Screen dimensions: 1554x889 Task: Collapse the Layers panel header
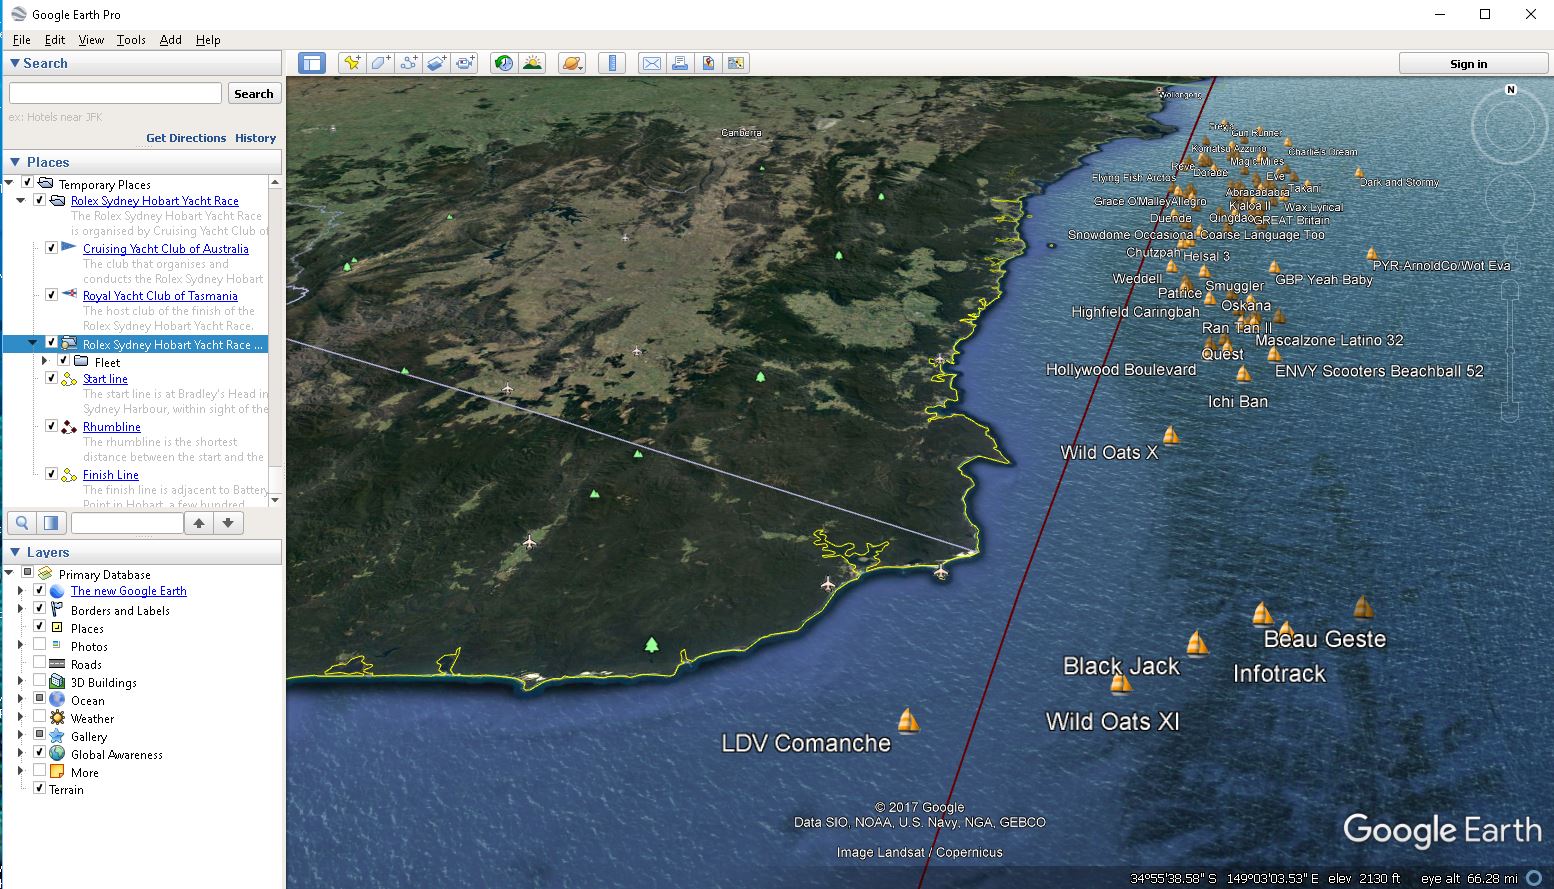pyautogui.click(x=15, y=552)
